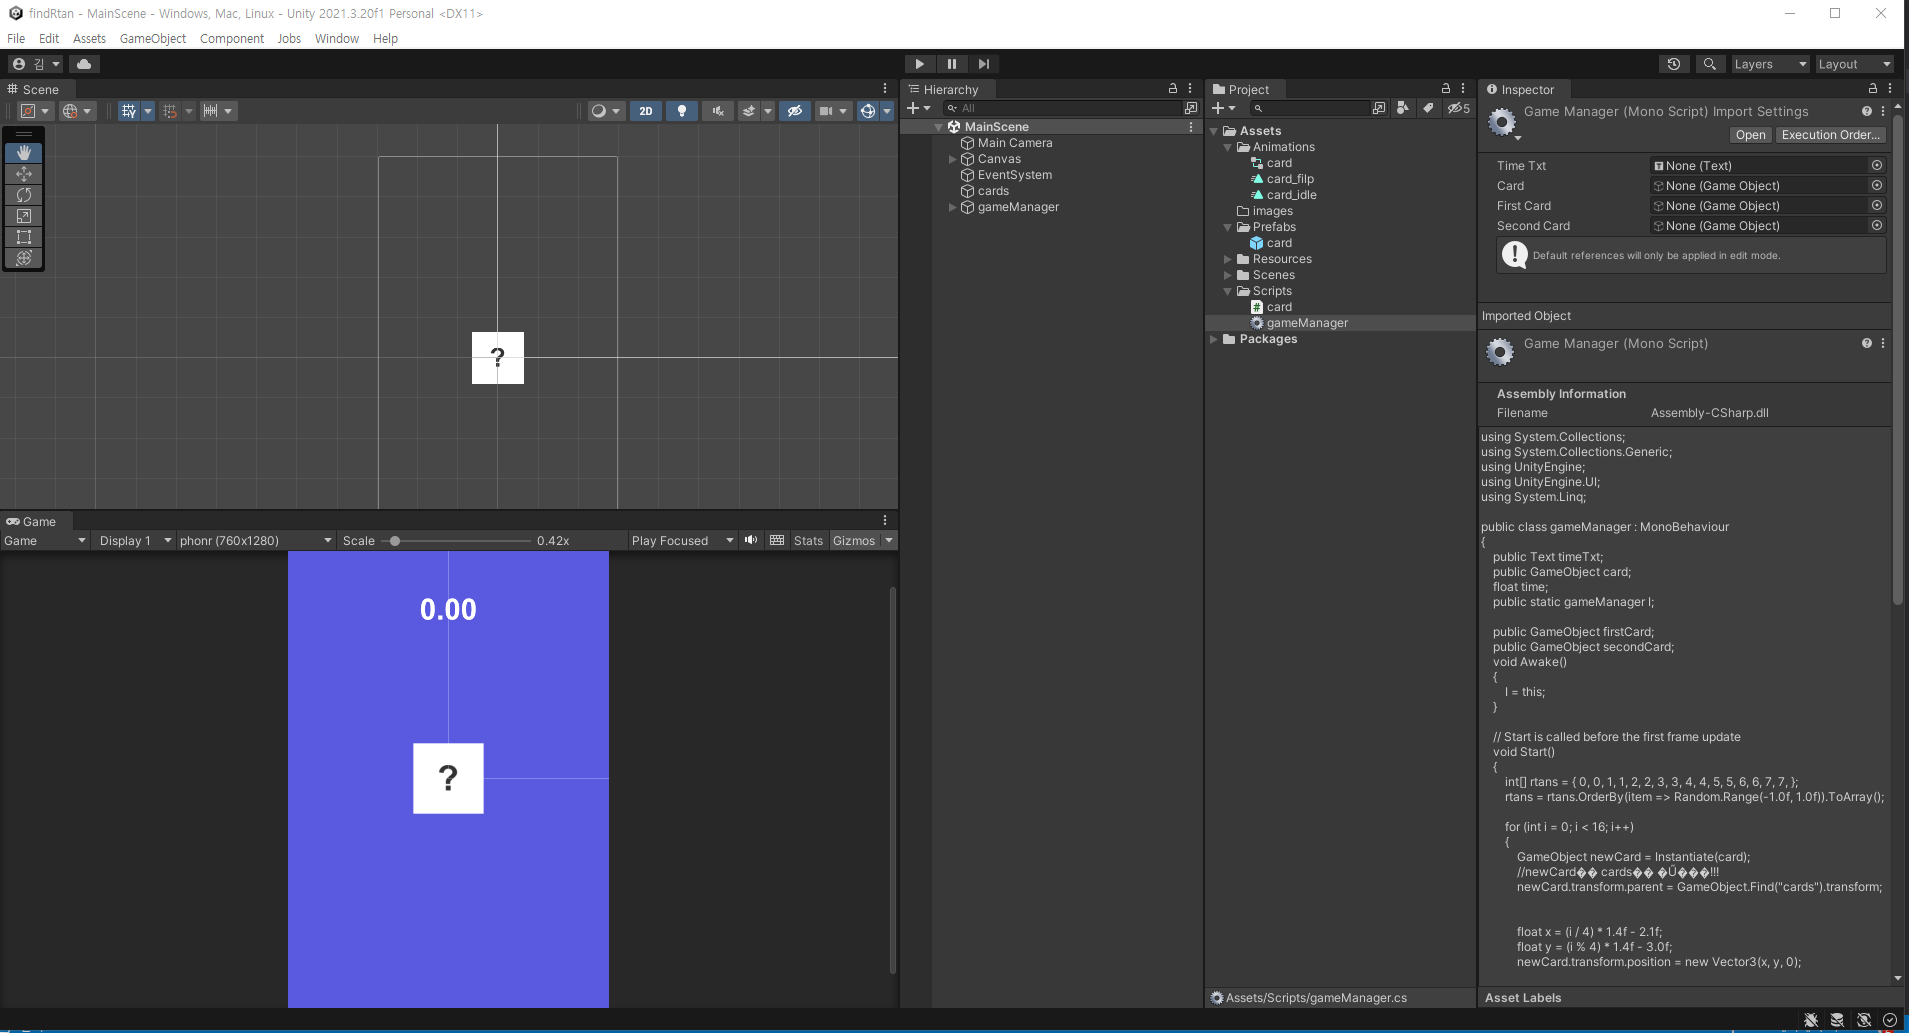
Task: Open Undo History icon
Action: (1674, 64)
